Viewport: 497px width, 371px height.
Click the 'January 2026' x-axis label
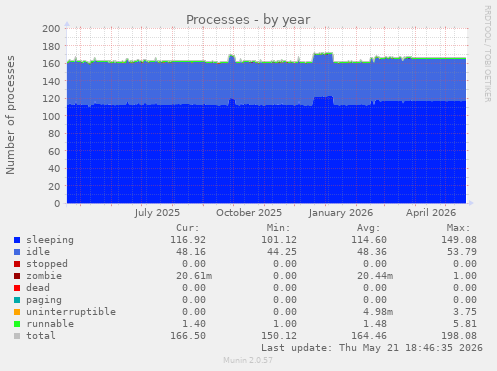click(341, 213)
